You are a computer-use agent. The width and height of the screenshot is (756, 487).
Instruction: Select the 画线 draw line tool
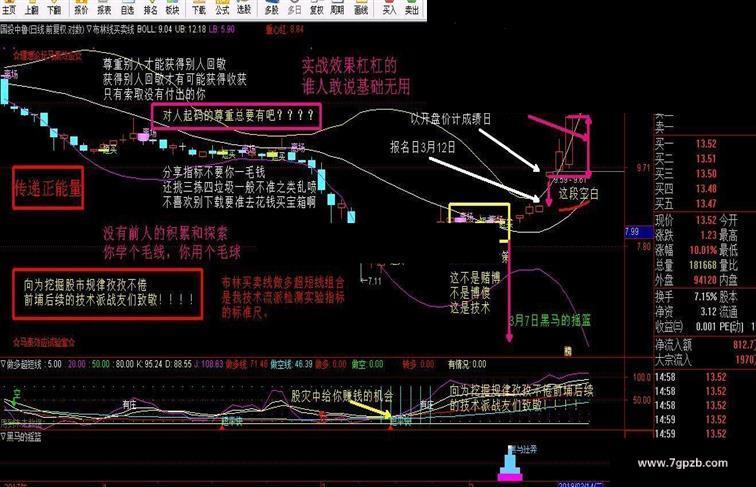tap(361, 9)
